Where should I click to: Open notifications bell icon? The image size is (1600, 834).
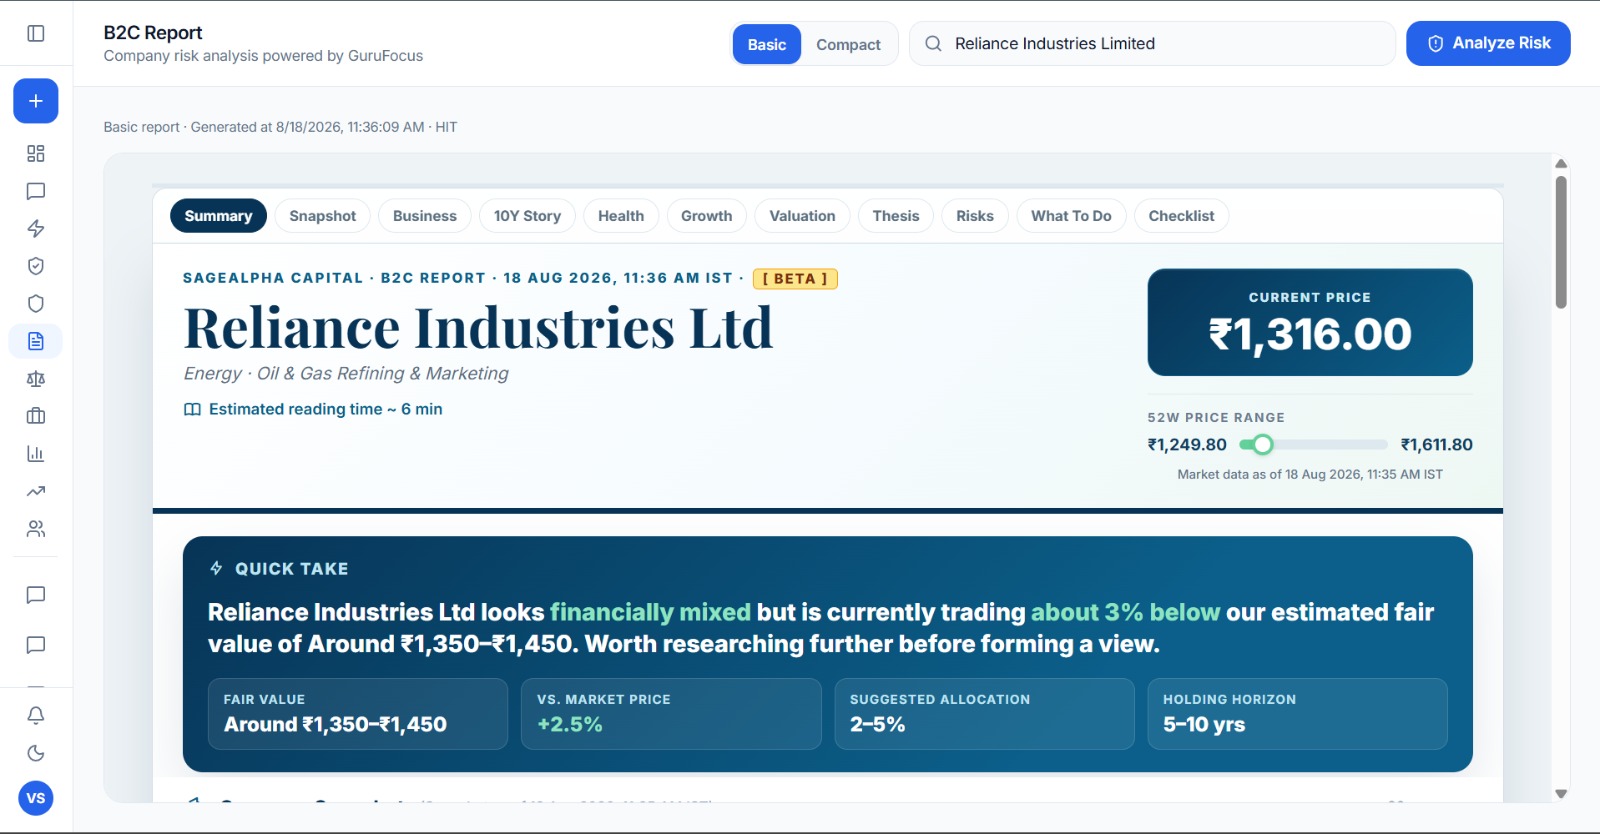pyautogui.click(x=36, y=715)
